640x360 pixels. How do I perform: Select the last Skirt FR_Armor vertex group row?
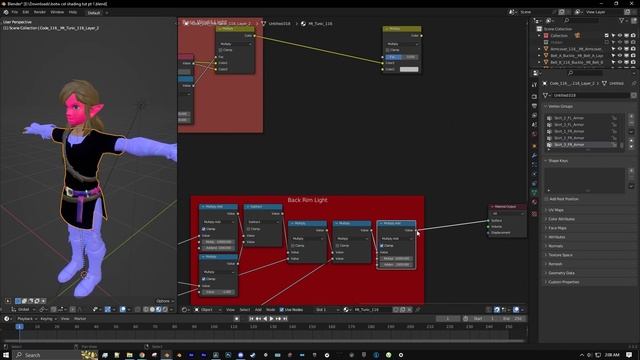click(581, 145)
